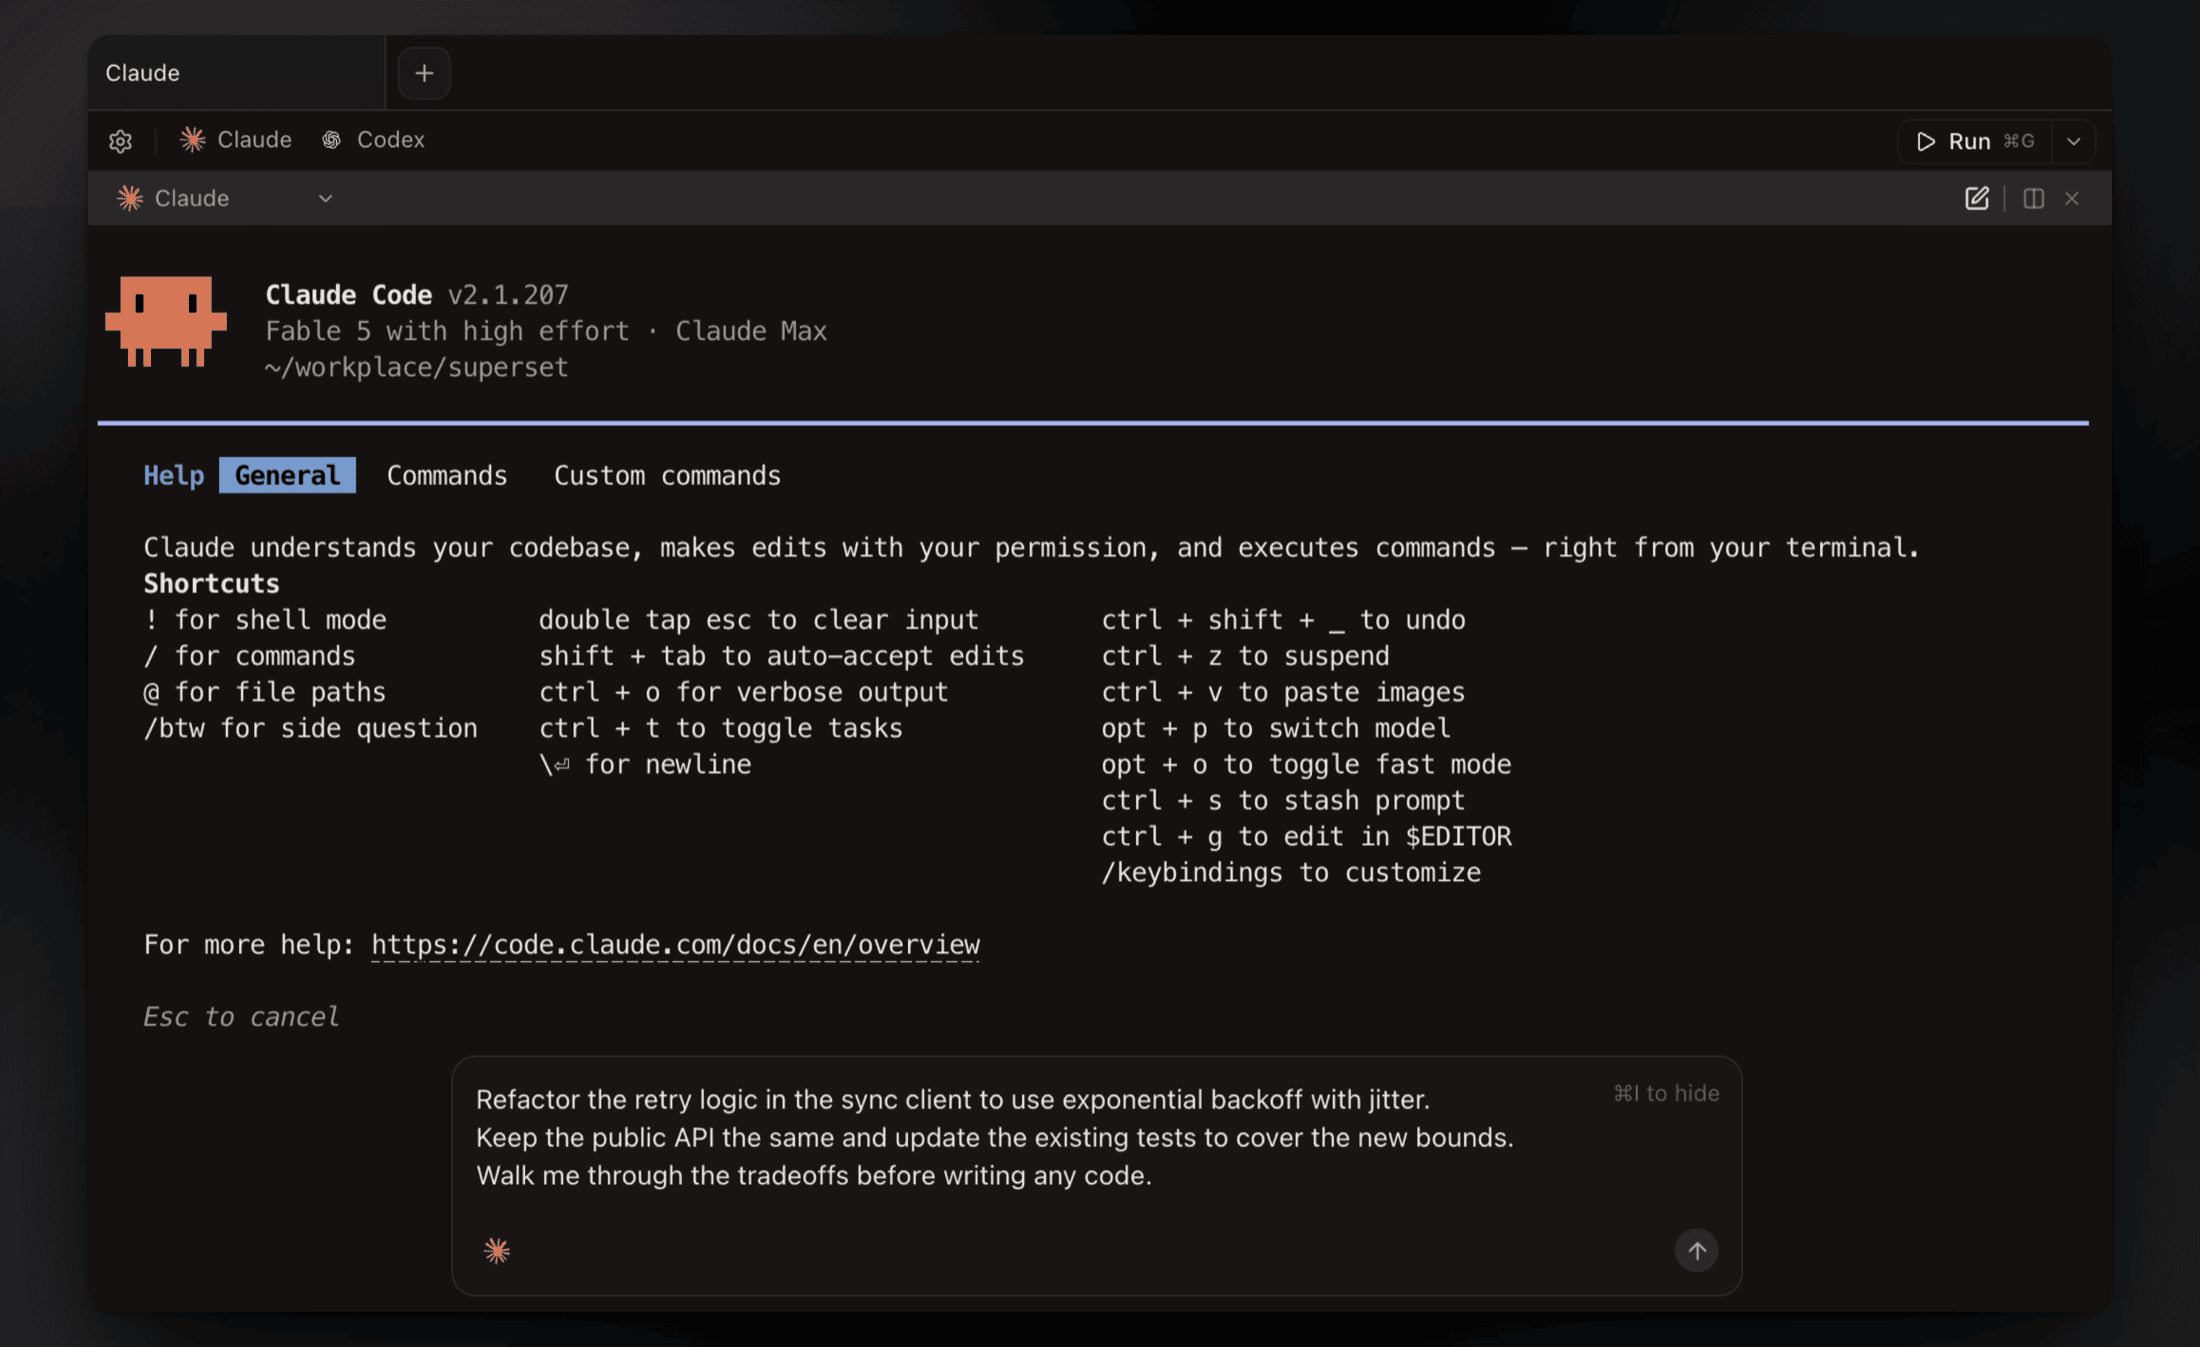
Task: Click 'ctrl + g to edit in $EDITOR' line
Action: [x=1306, y=836]
